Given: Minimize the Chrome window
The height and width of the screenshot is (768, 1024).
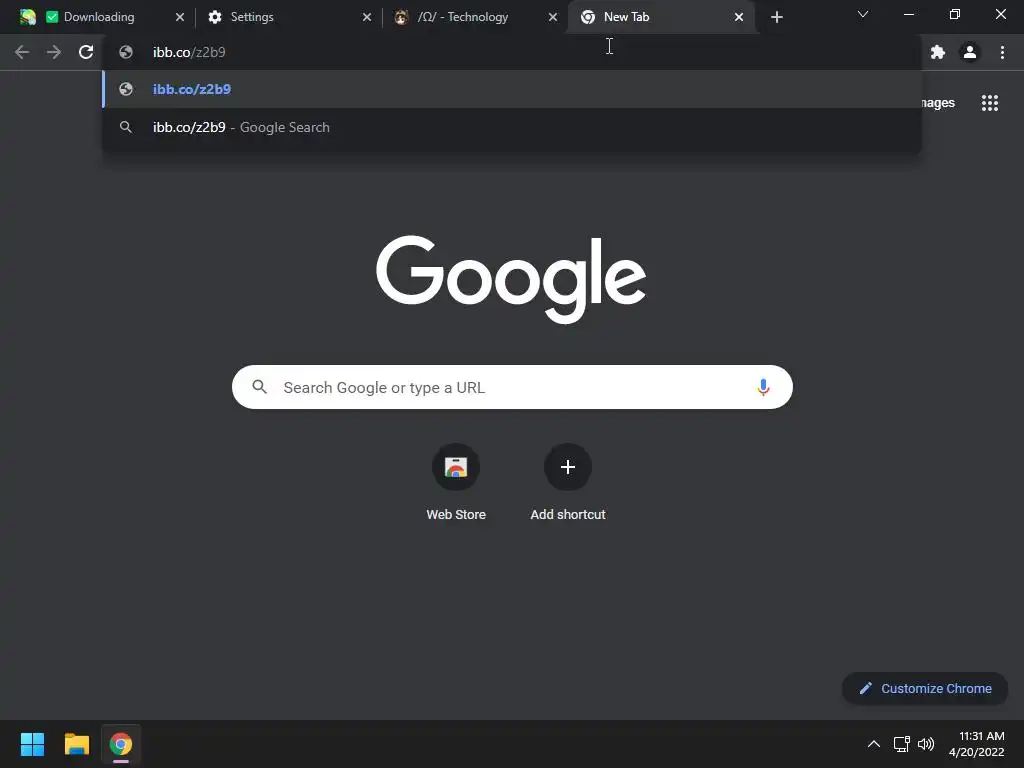Looking at the screenshot, I should [x=908, y=14].
